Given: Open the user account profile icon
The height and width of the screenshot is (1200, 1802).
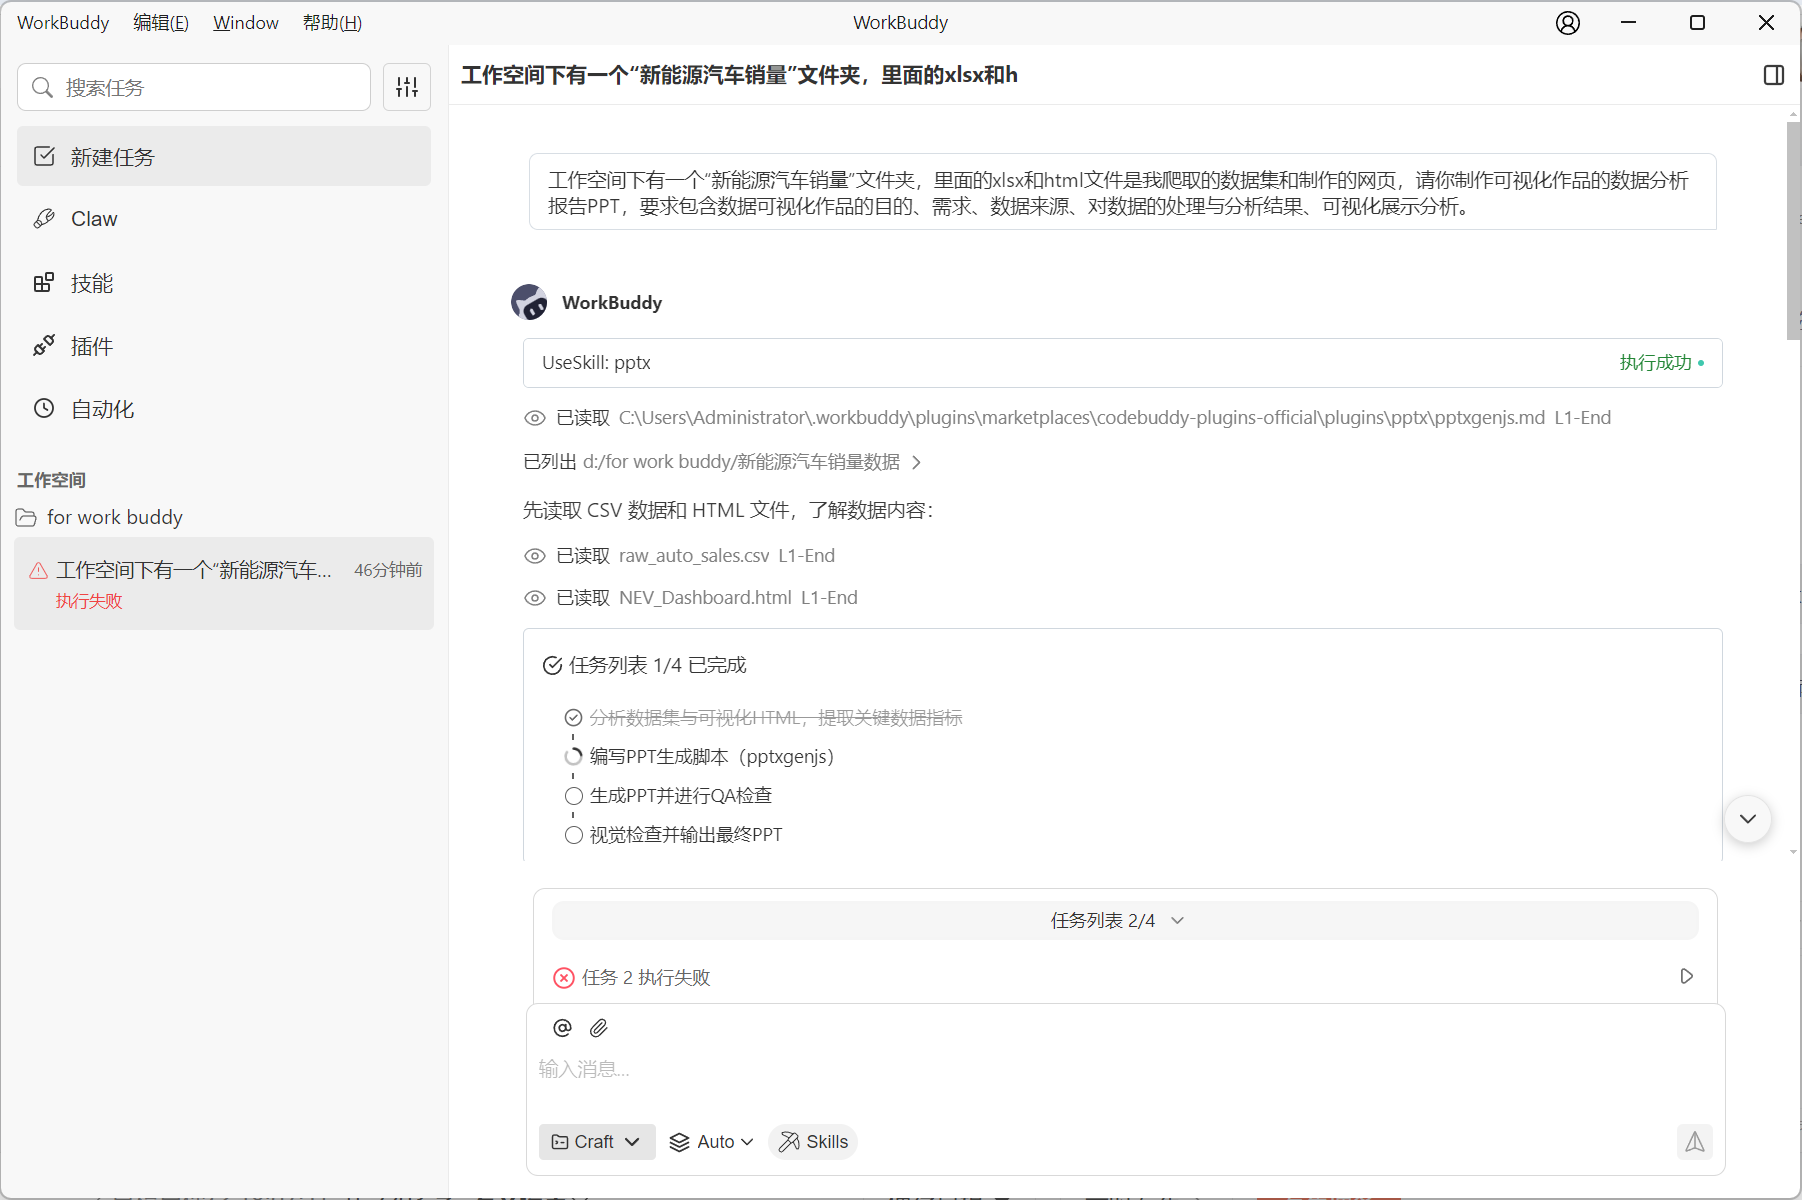Looking at the screenshot, I should click(1567, 23).
